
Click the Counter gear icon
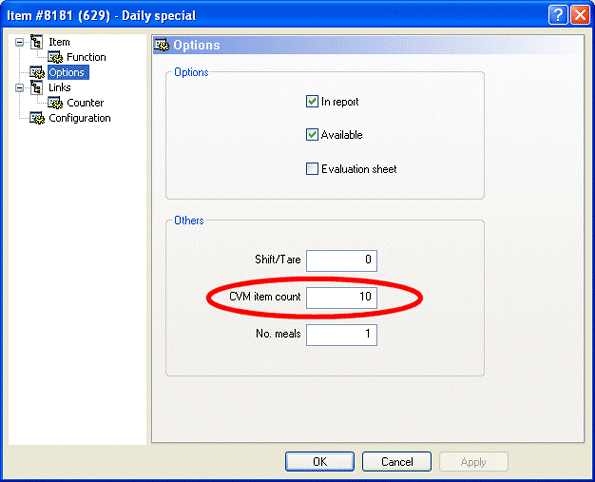click(x=55, y=103)
